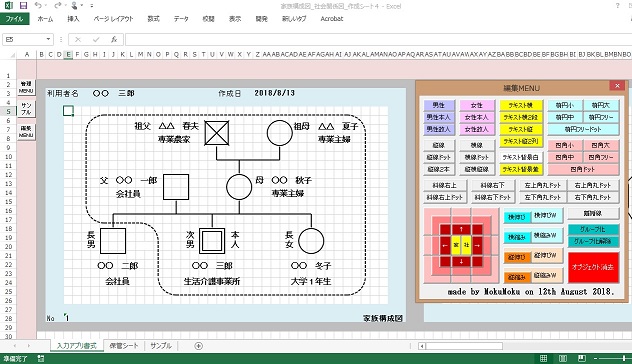Open the undo history dropdown arrow
Image resolution: width=632 pixels, height=364 pixels.
click(x=45, y=6)
